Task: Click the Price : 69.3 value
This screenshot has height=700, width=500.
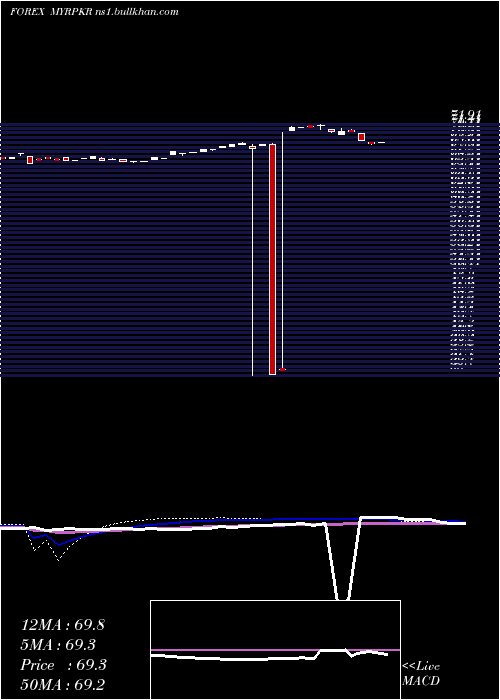Action: 63,665
